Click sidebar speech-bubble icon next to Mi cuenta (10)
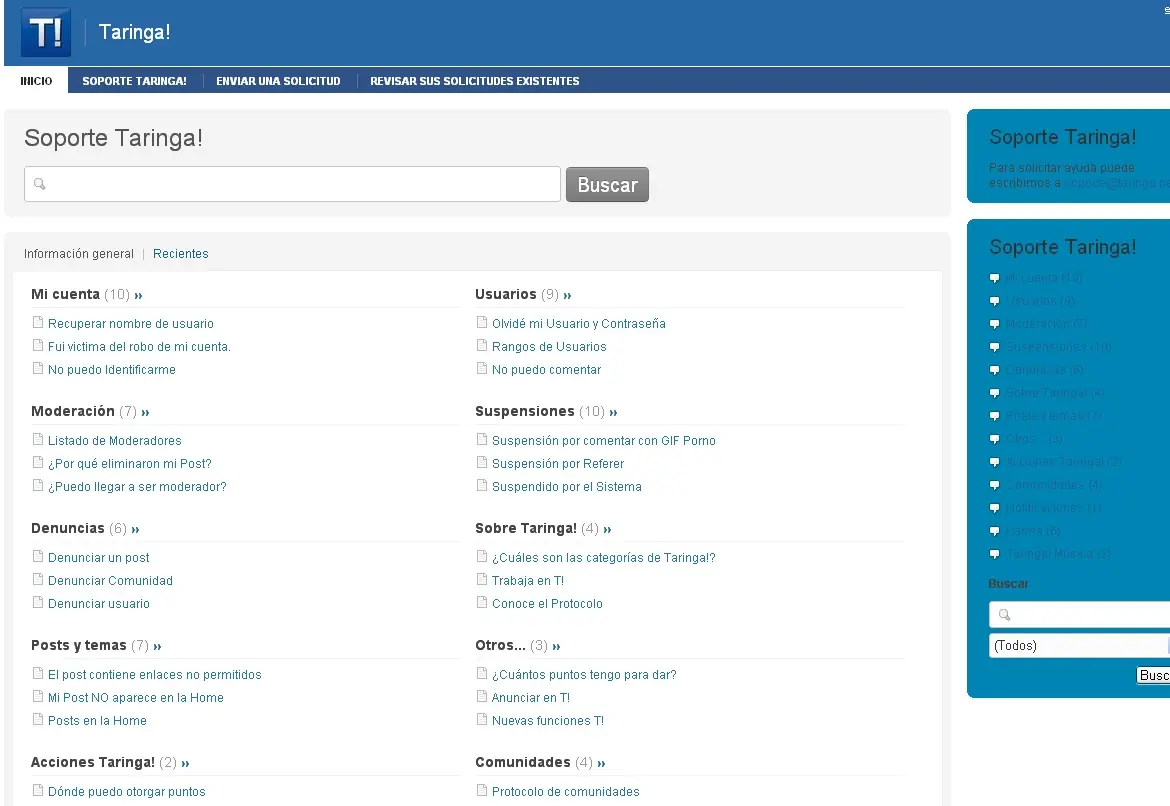The width and height of the screenshot is (1170, 806). [x=995, y=278]
